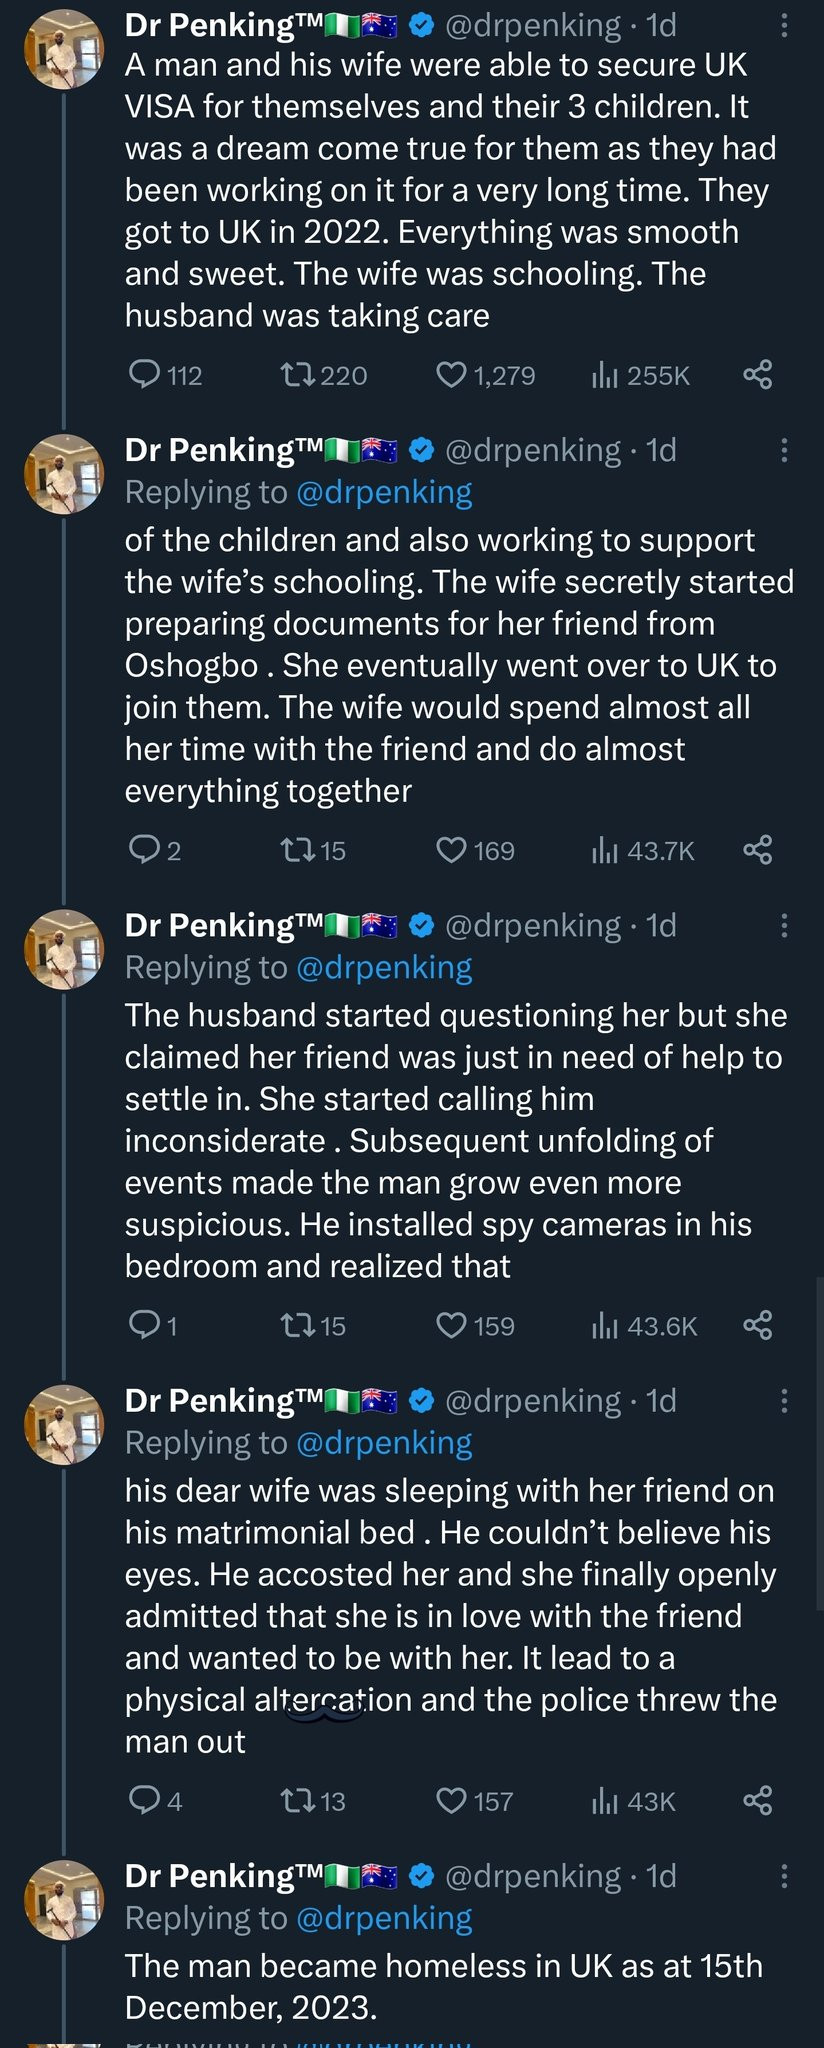Image resolution: width=824 pixels, height=2048 pixels.
Task: Like the tweet with 1,279 likes
Action: point(452,375)
